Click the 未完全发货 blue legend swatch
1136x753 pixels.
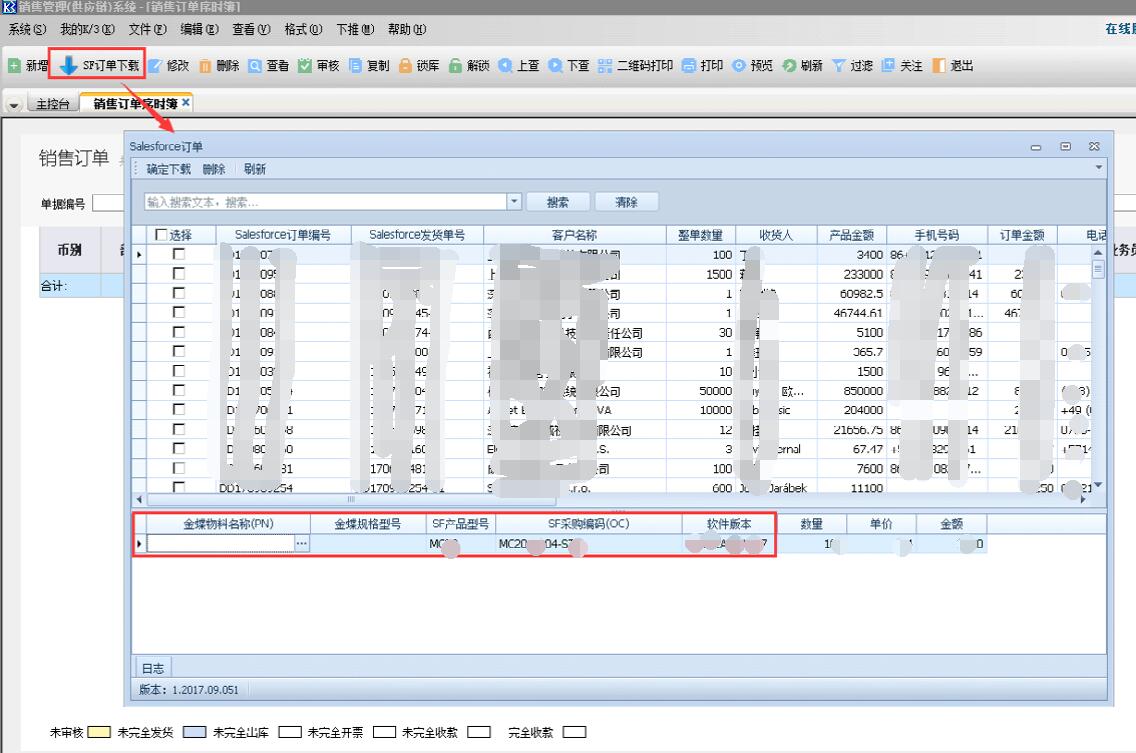coord(195,732)
